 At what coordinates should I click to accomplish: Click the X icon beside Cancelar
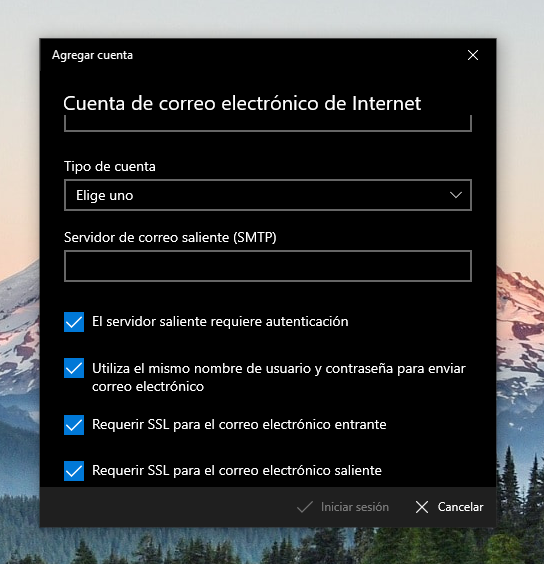pyautogui.click(x=422, y=507)
